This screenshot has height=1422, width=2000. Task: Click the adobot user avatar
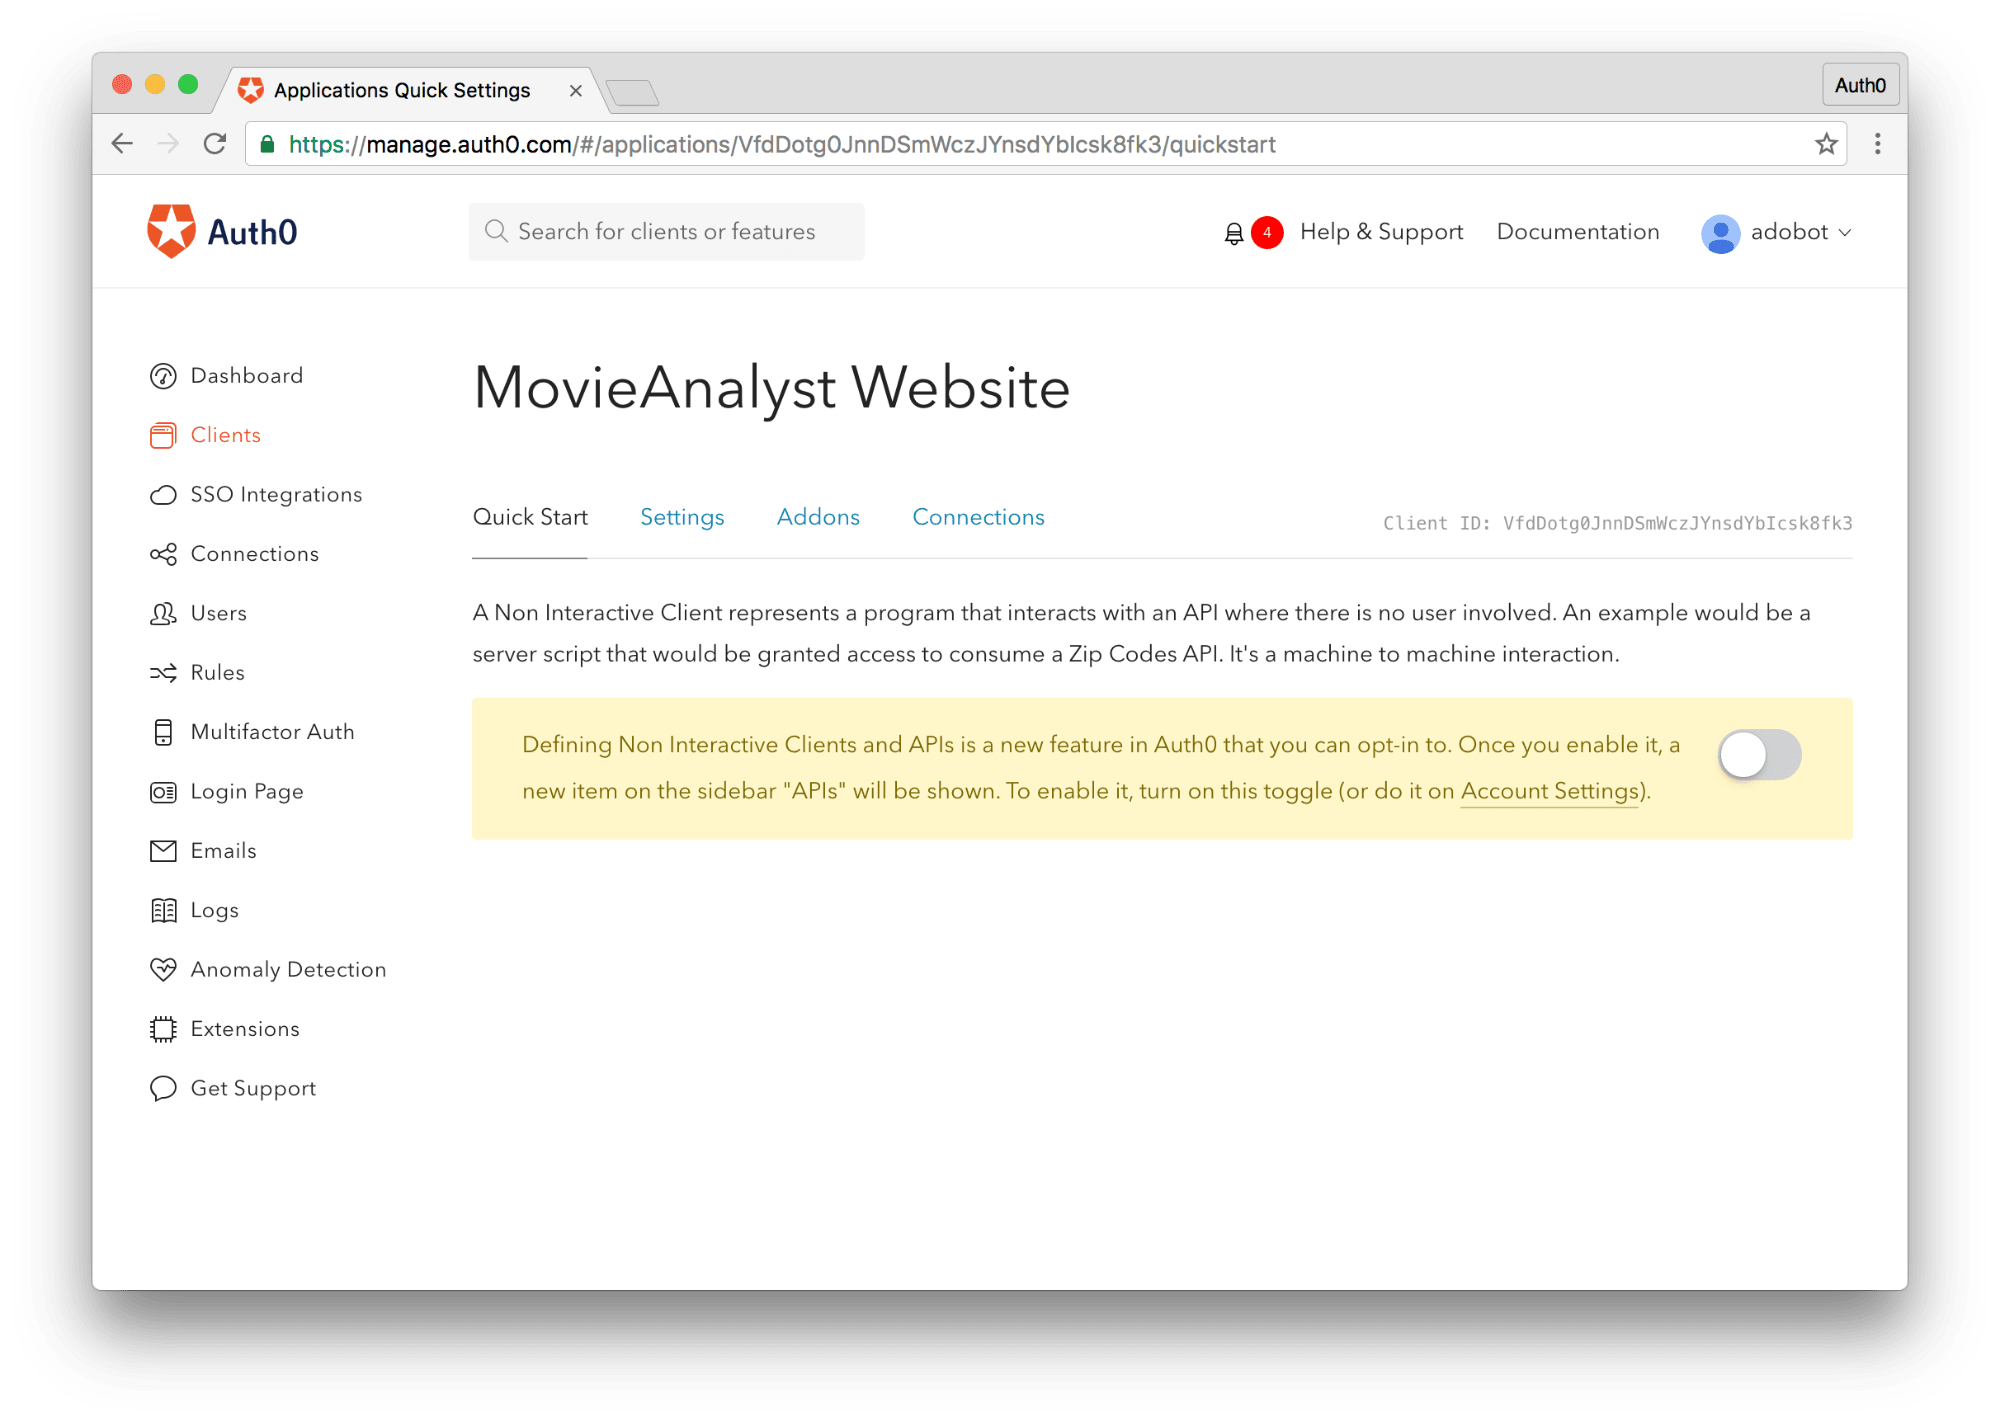(1720, 233)
